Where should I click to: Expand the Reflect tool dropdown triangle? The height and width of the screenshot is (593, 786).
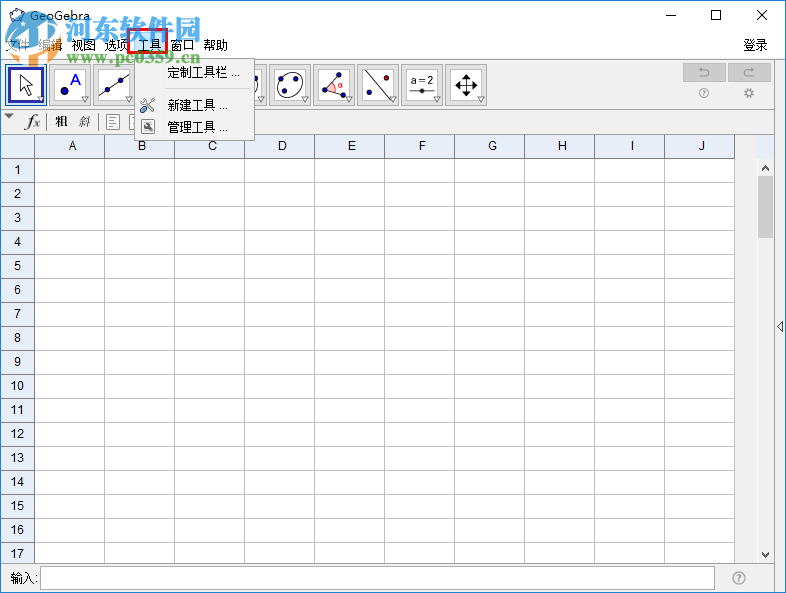(393, 99)
